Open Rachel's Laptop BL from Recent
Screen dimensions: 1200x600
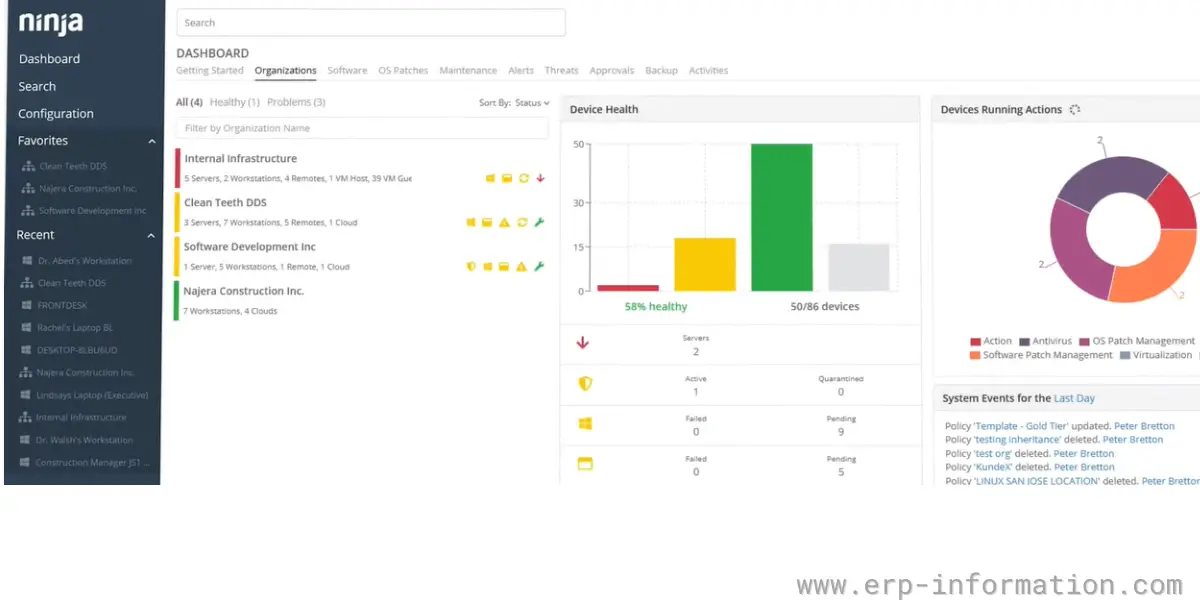75,328
